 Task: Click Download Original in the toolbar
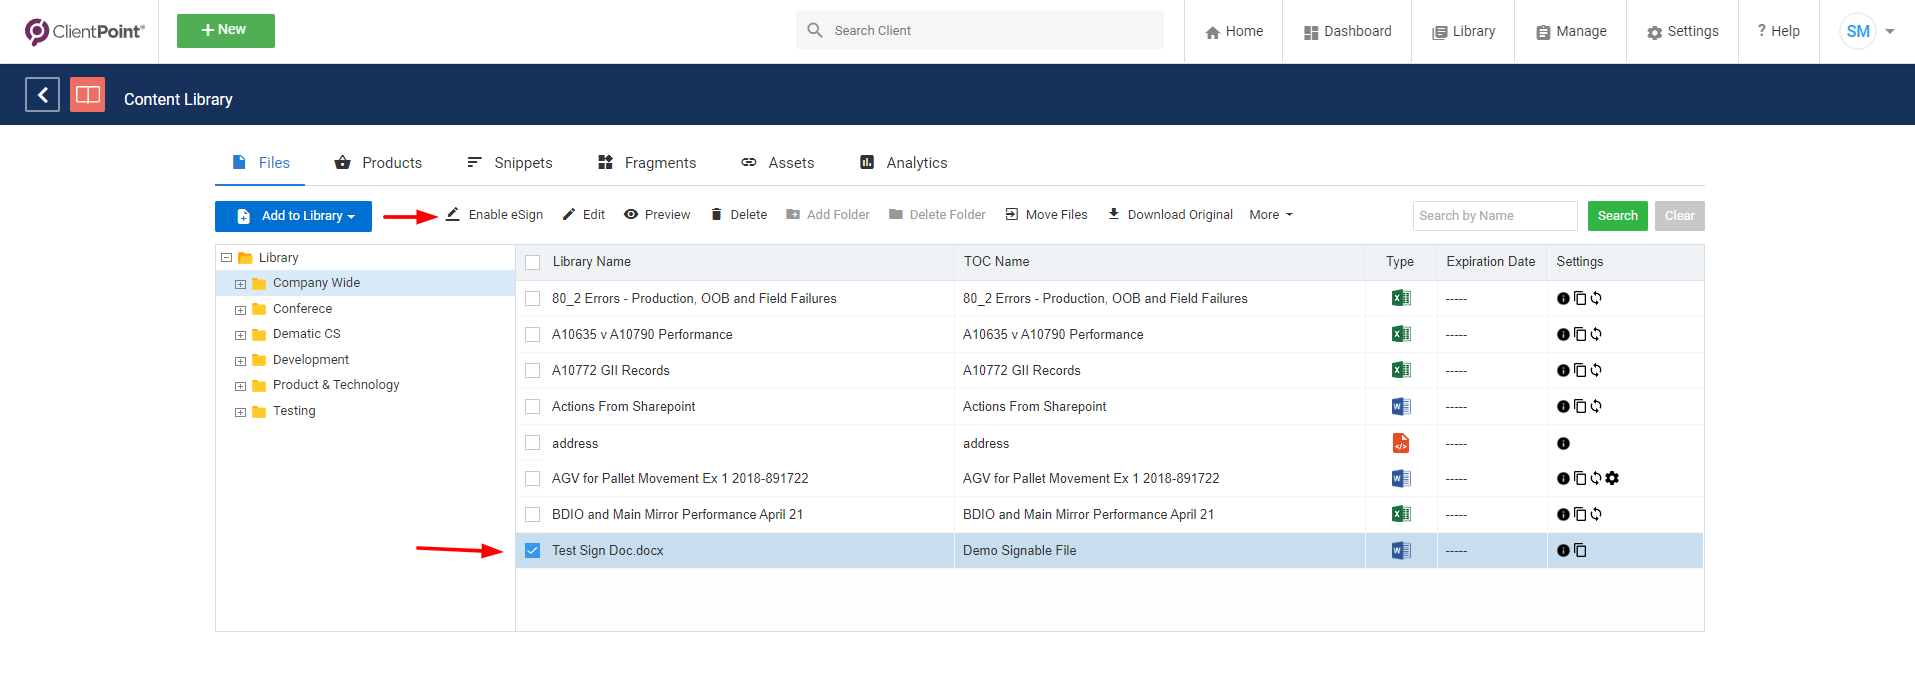(1170, 215)
